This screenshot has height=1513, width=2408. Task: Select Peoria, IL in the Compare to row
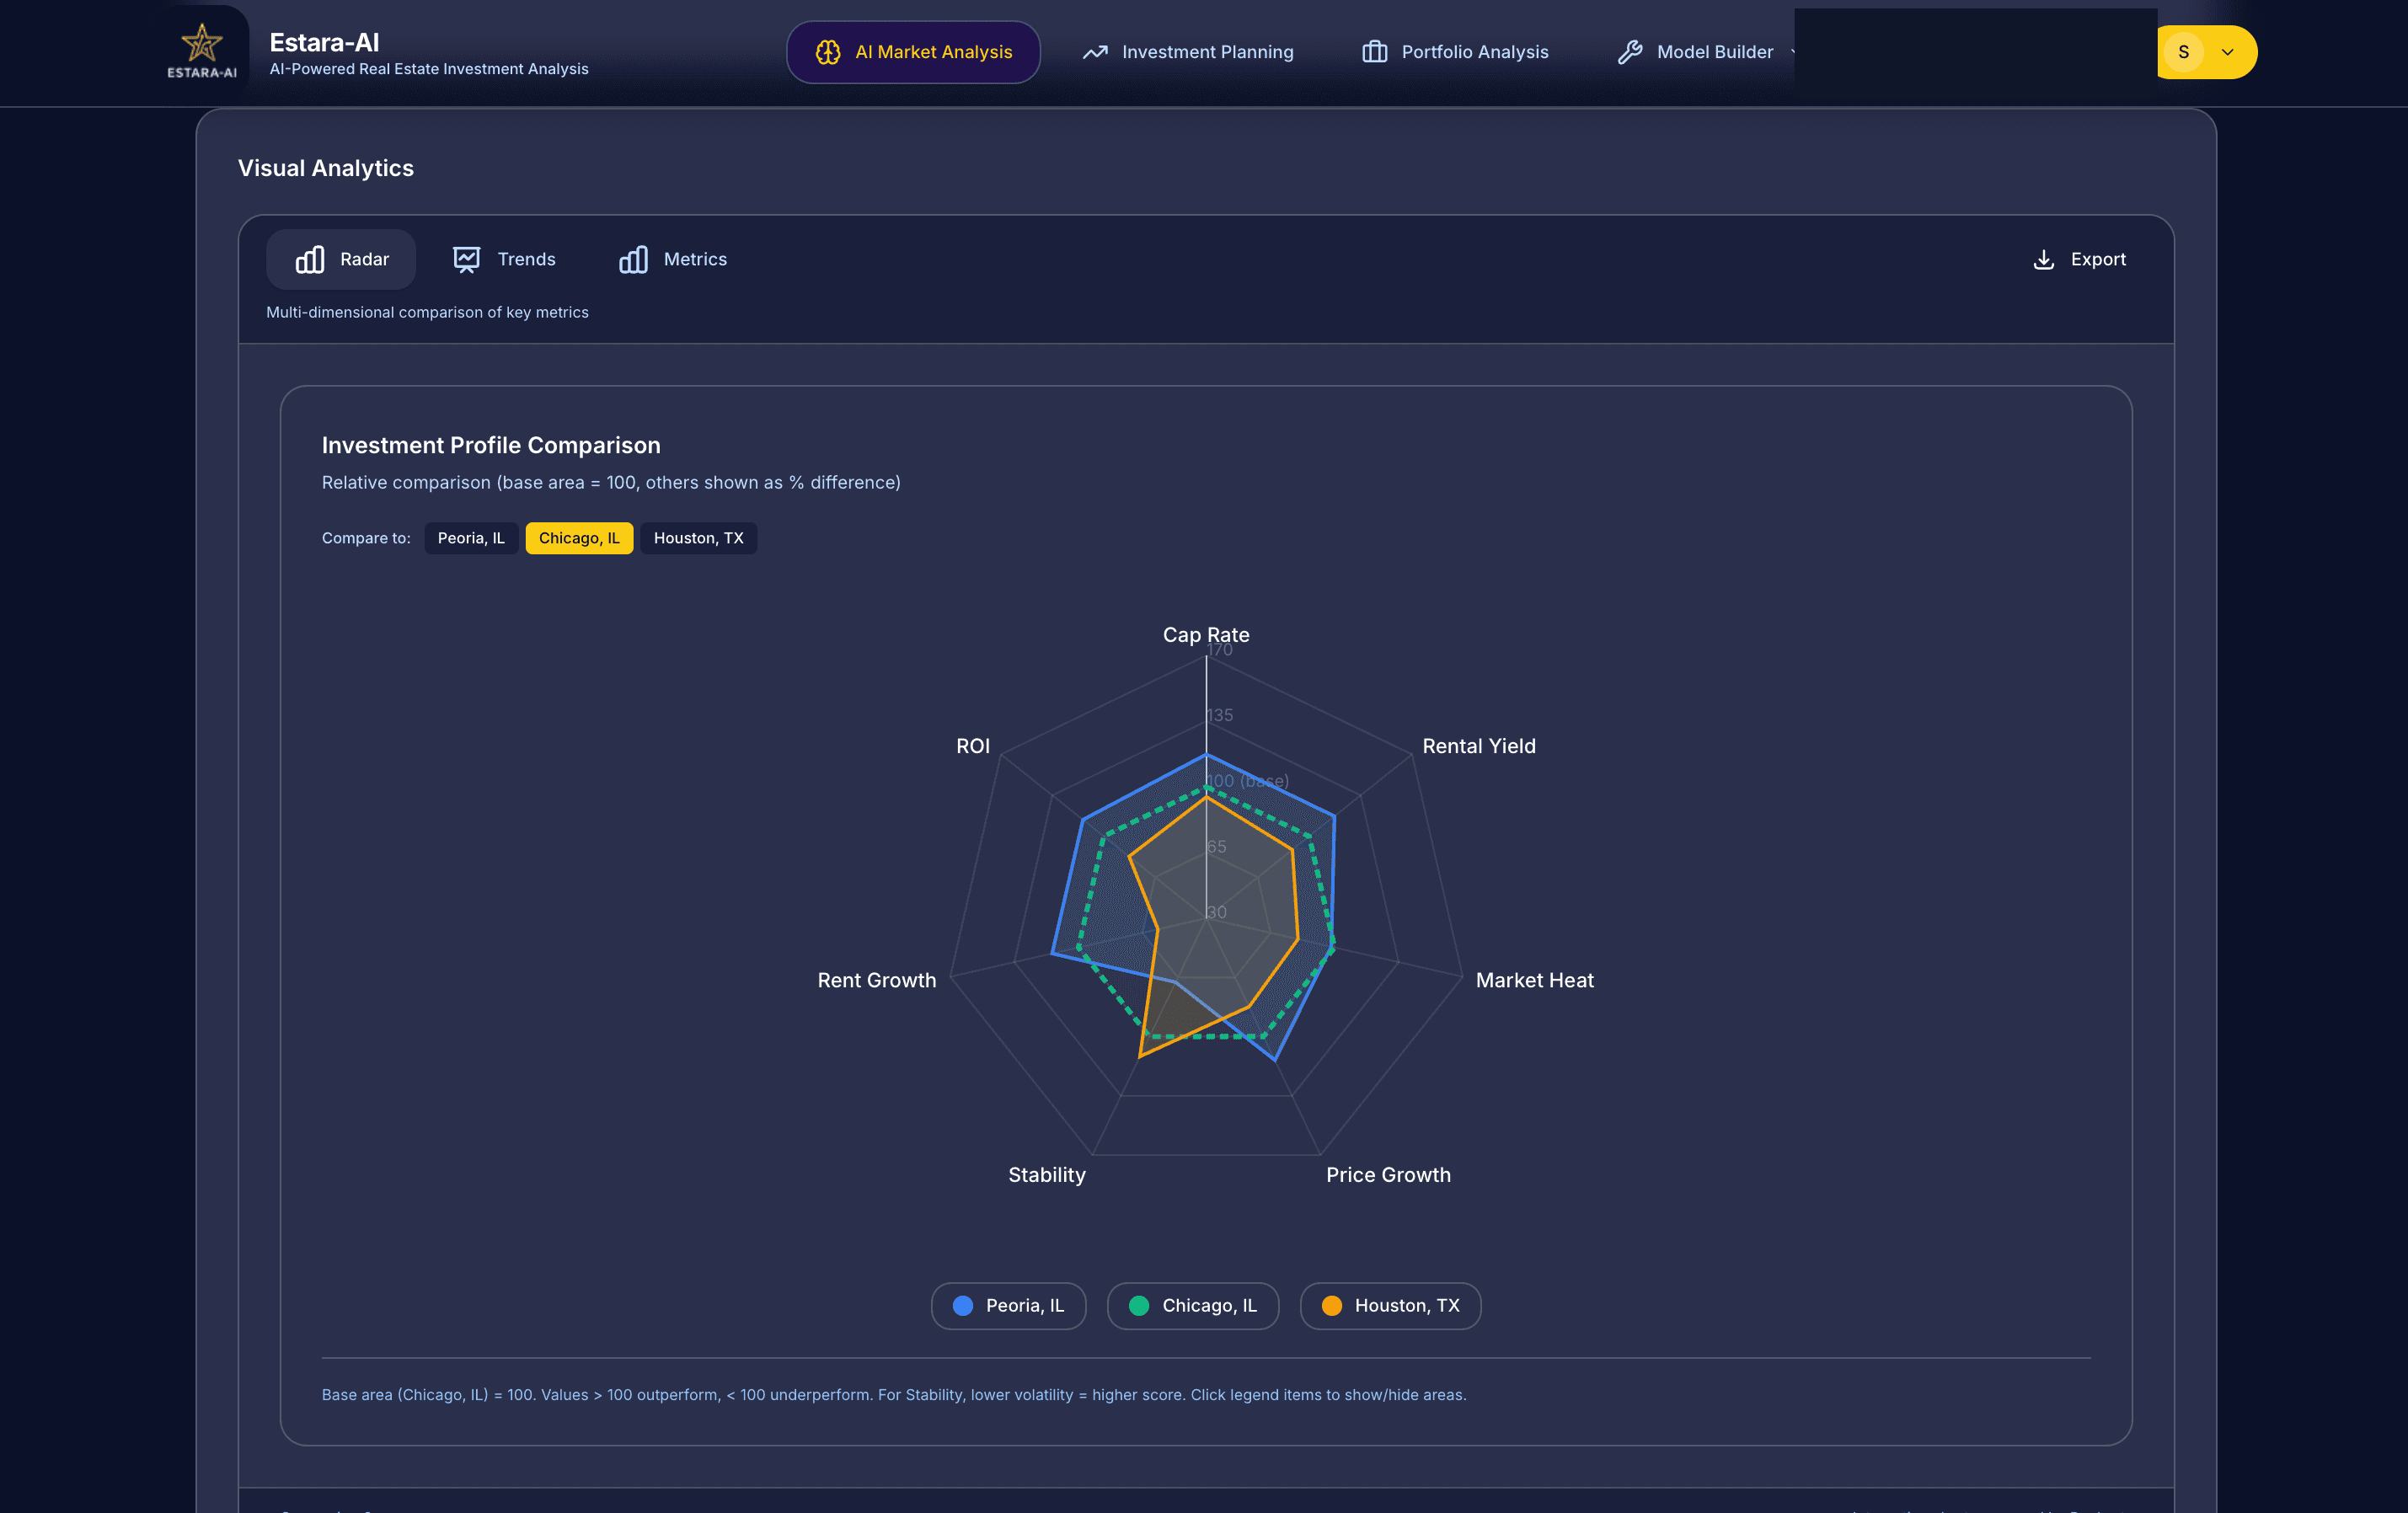pyautogui.click(x=471, y=537)
